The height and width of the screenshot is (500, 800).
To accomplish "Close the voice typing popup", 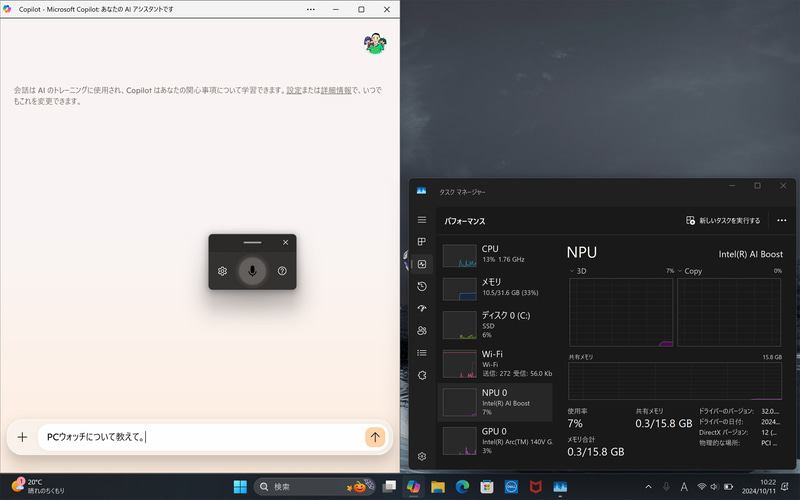I will 286,242.
